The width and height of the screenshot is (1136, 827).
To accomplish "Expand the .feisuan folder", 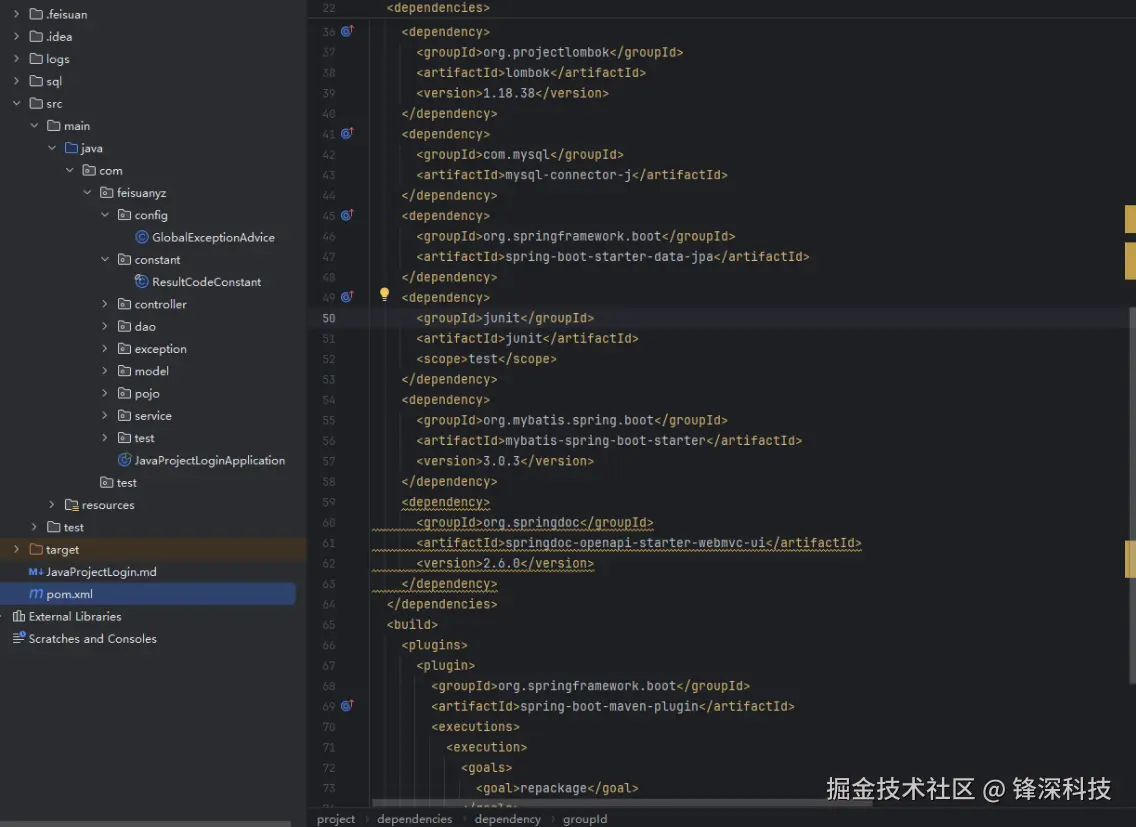I will [16, 14].
